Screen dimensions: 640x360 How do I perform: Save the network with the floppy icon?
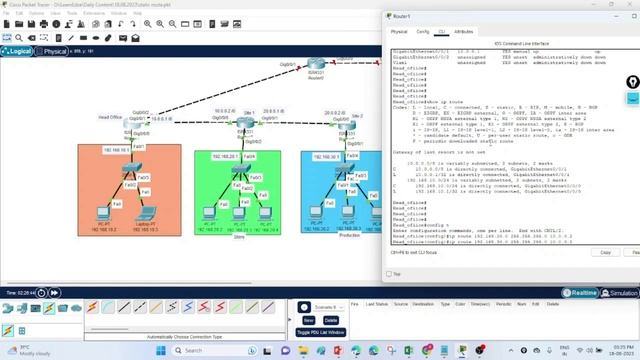[x=31, y=24]
